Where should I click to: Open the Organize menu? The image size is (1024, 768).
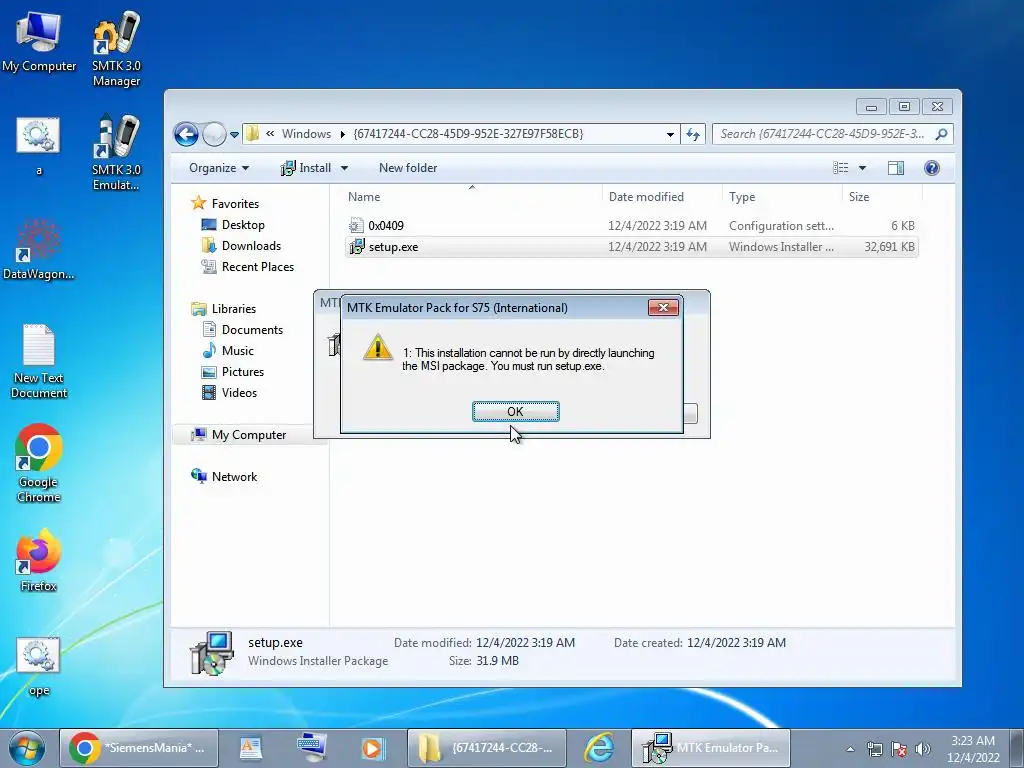[219, 168]
